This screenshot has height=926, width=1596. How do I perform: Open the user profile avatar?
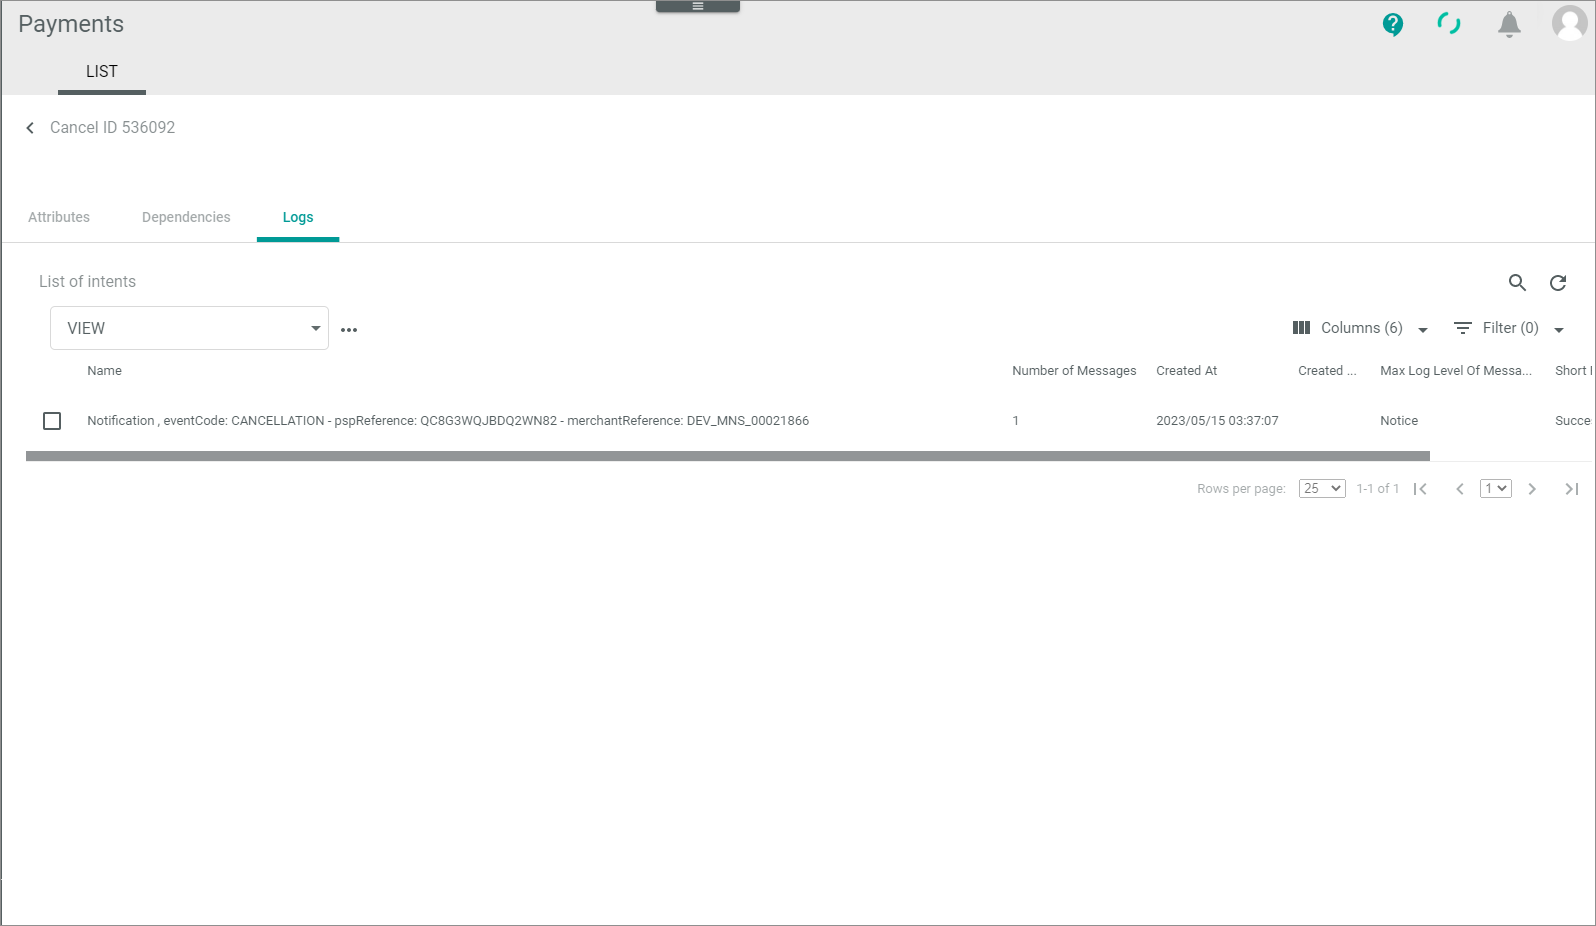point(1569,23)
